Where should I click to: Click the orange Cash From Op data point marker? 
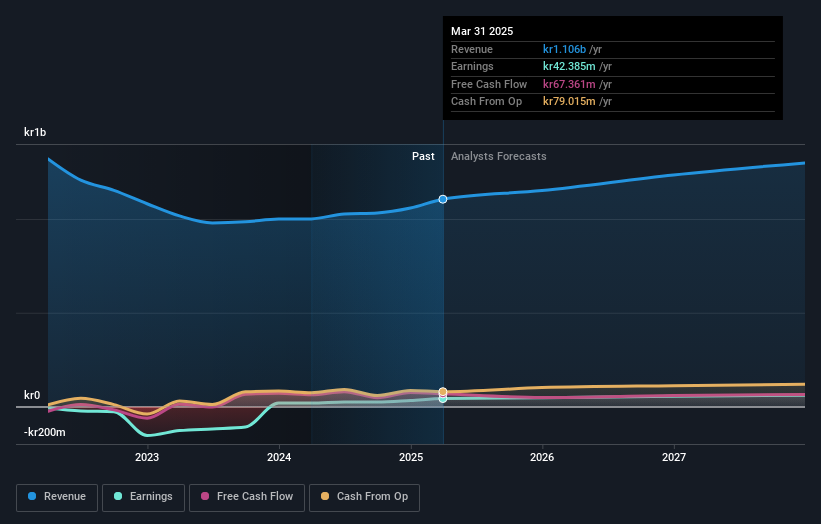pos(443,392)
